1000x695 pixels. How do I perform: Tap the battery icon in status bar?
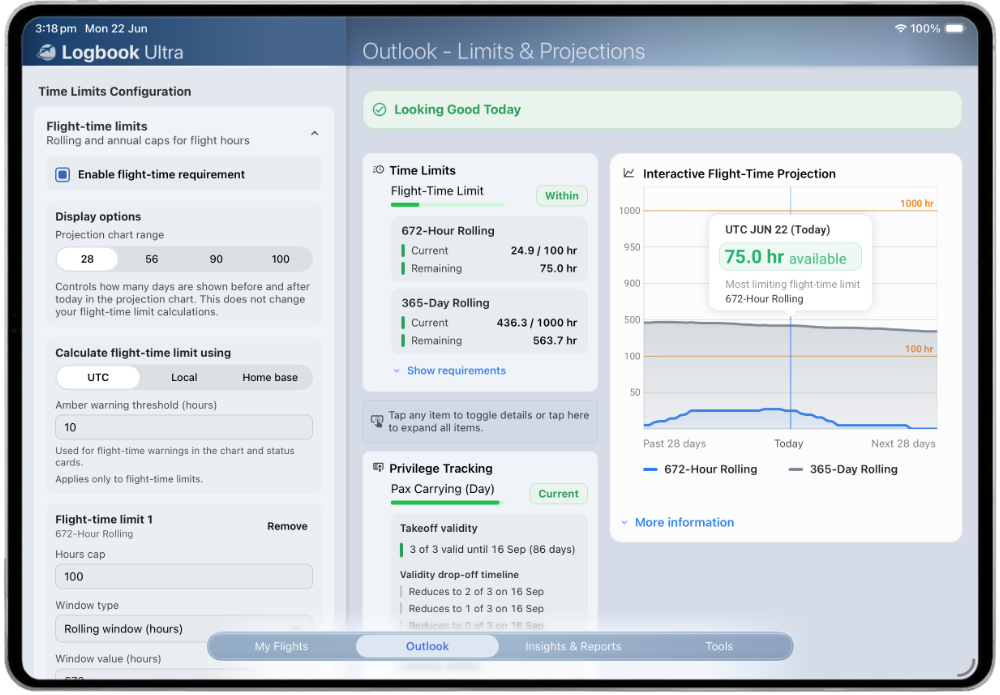(x=957, y=28)
